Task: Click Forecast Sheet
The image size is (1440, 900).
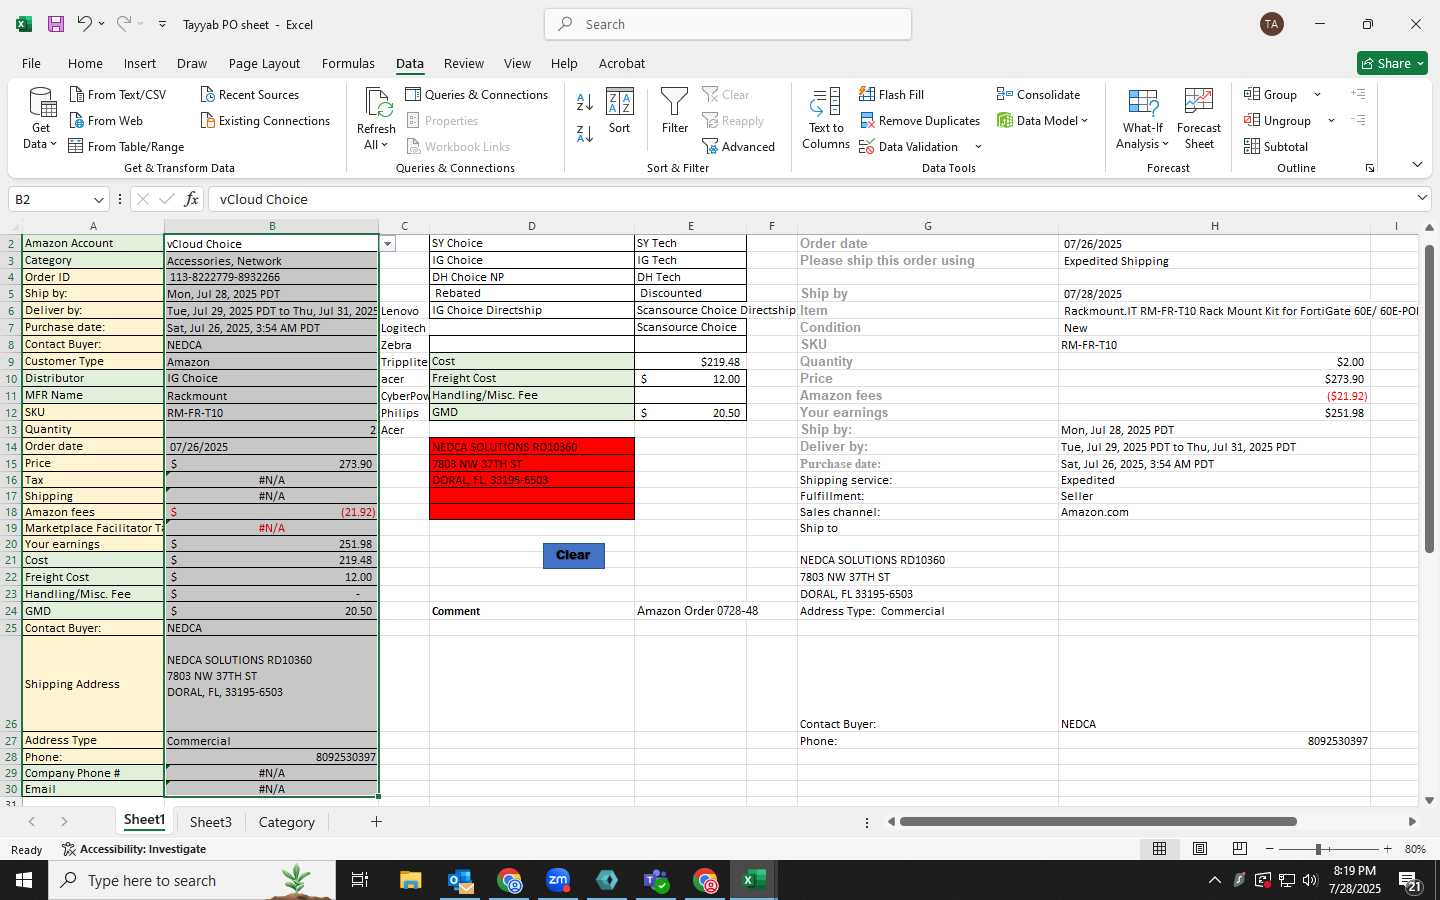Action: [x=1199, y=118]
